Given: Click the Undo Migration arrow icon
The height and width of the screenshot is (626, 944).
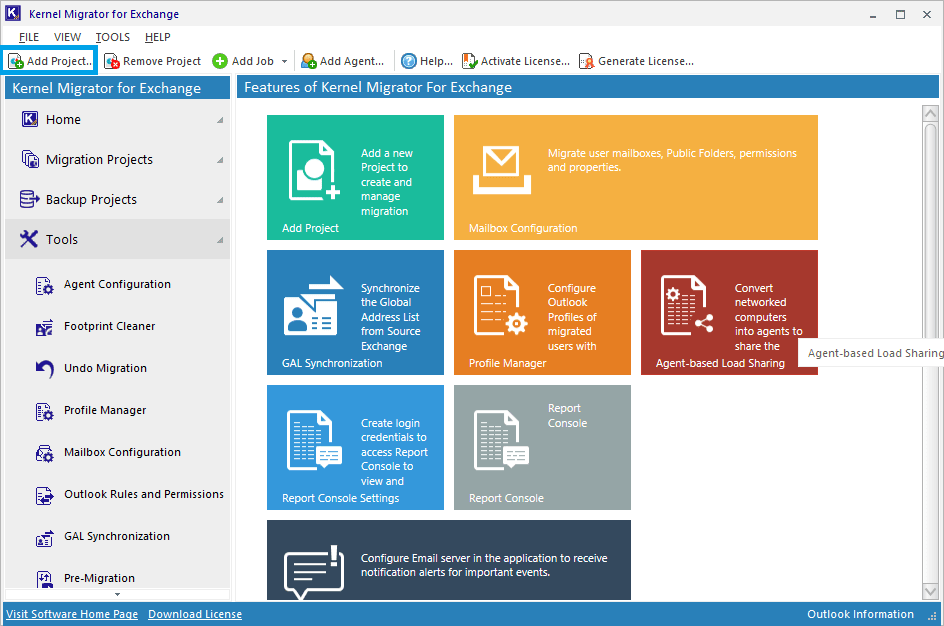Looking at the screenshot, I should click(x=44, y=369).
